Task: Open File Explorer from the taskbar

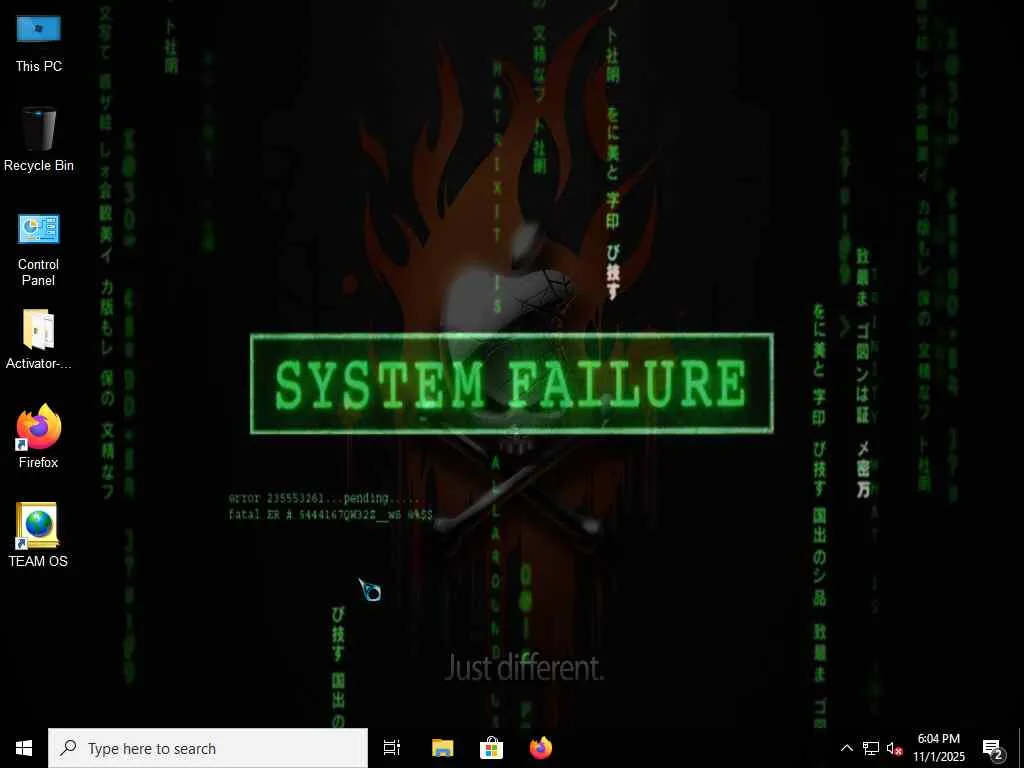Action: [443, 748]
